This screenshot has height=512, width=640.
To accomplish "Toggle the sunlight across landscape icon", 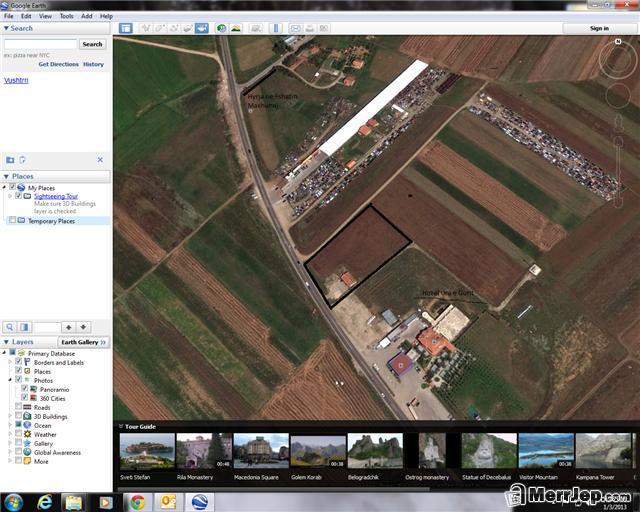I will coord(236,28).
